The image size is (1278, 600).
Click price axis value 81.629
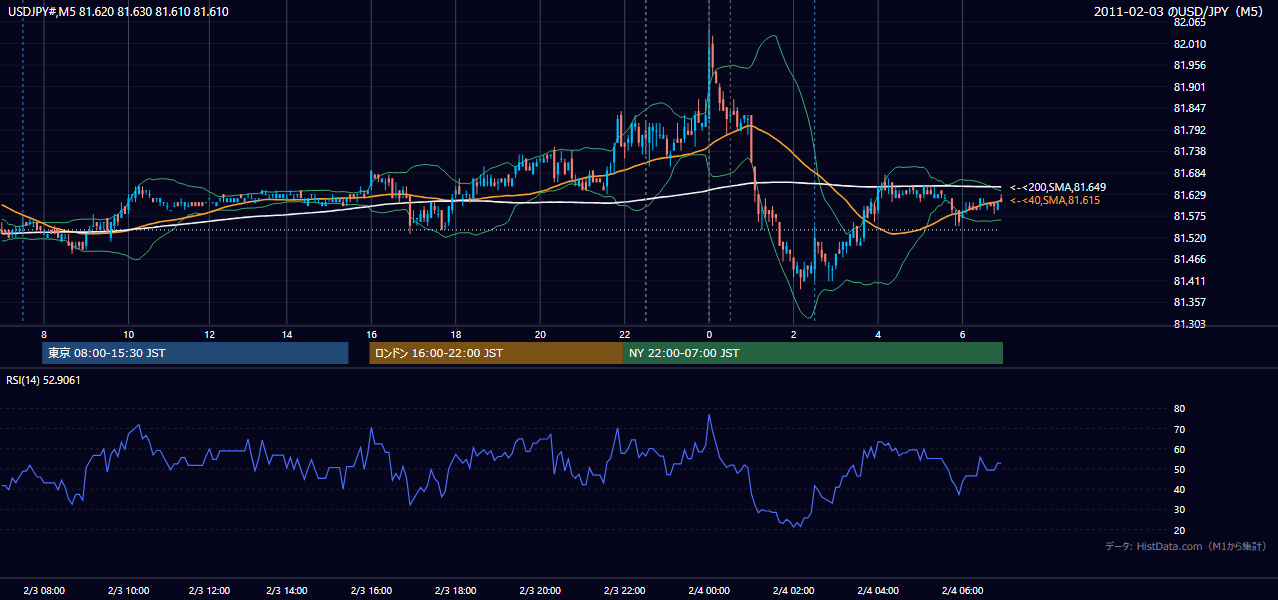1189,195
